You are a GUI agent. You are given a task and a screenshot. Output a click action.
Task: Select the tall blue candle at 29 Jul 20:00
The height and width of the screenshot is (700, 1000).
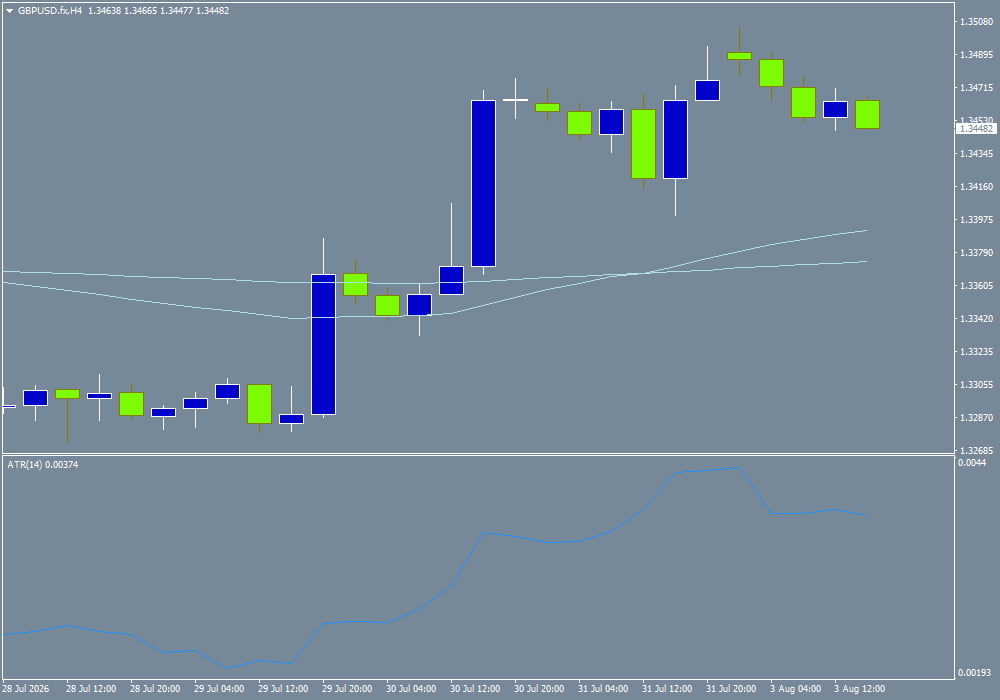[x=323, y=344]
